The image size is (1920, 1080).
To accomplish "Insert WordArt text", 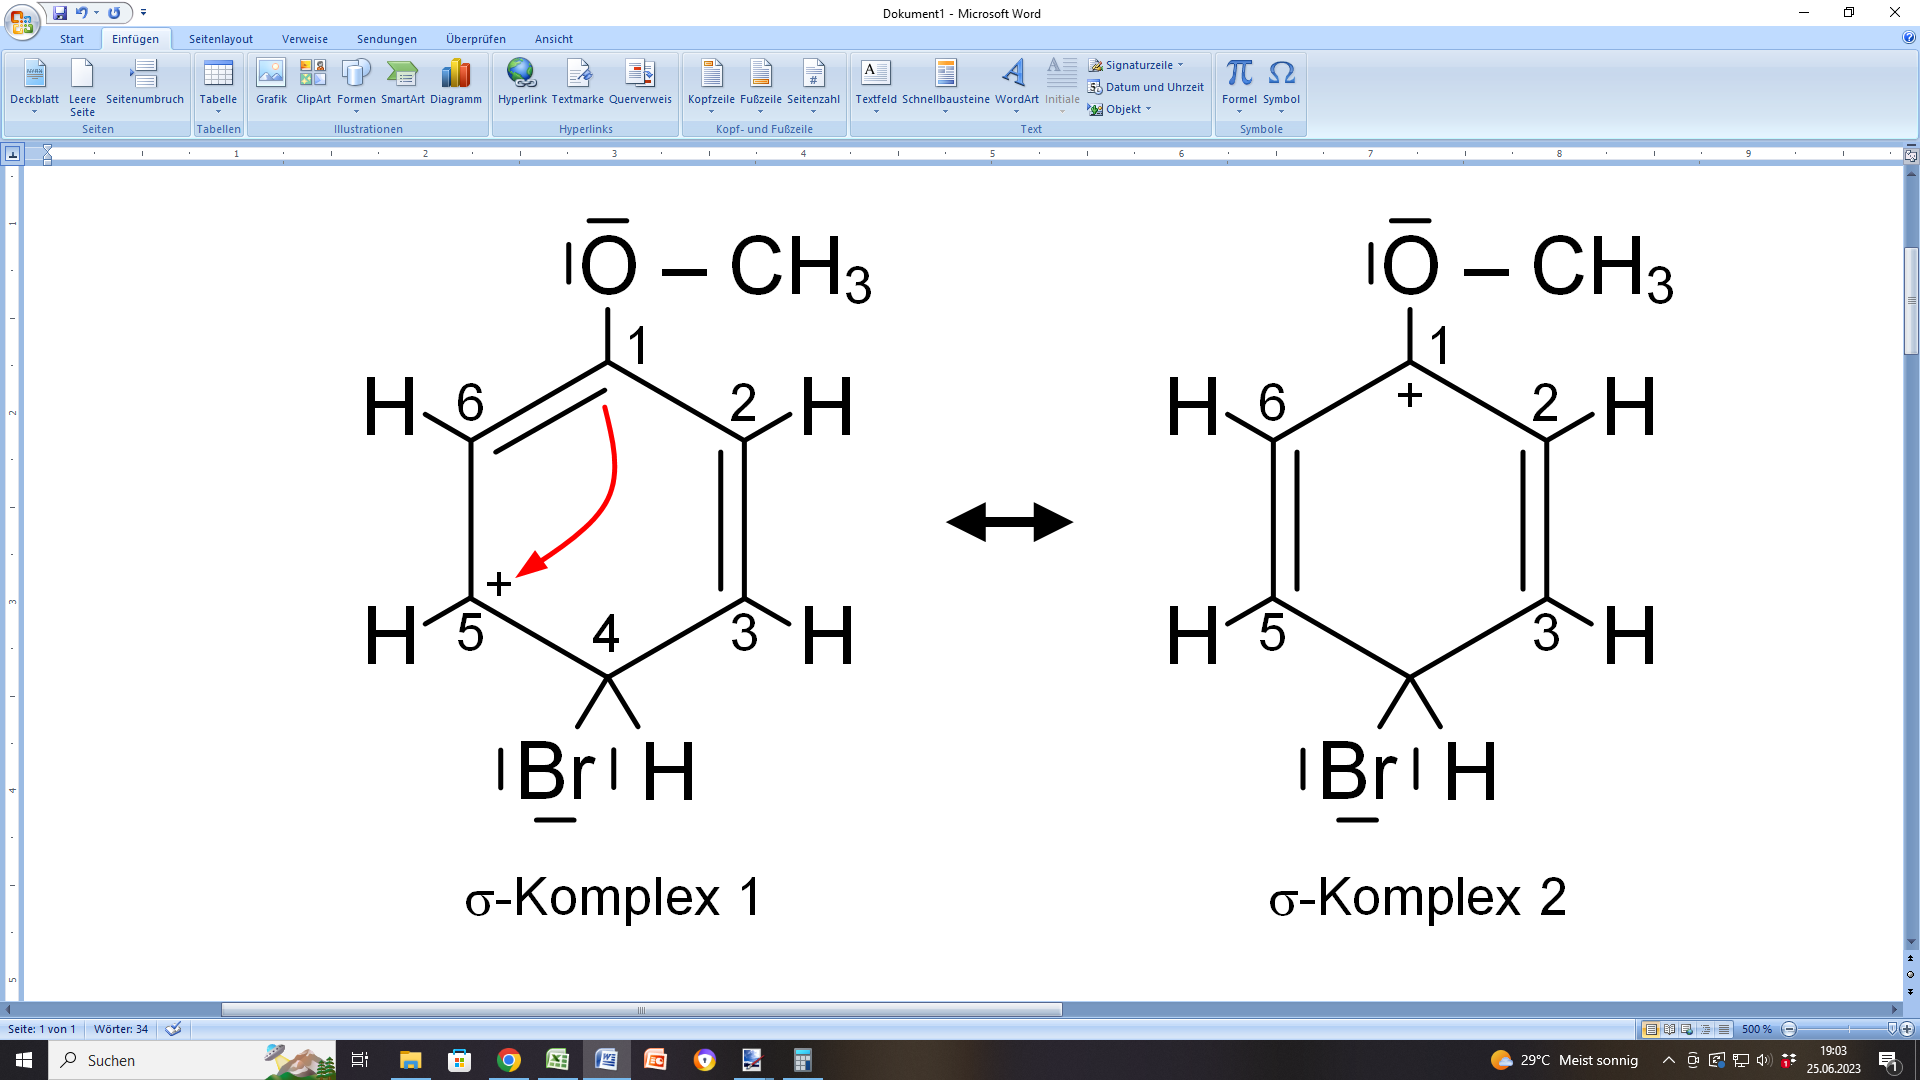I will [1016, 86].
